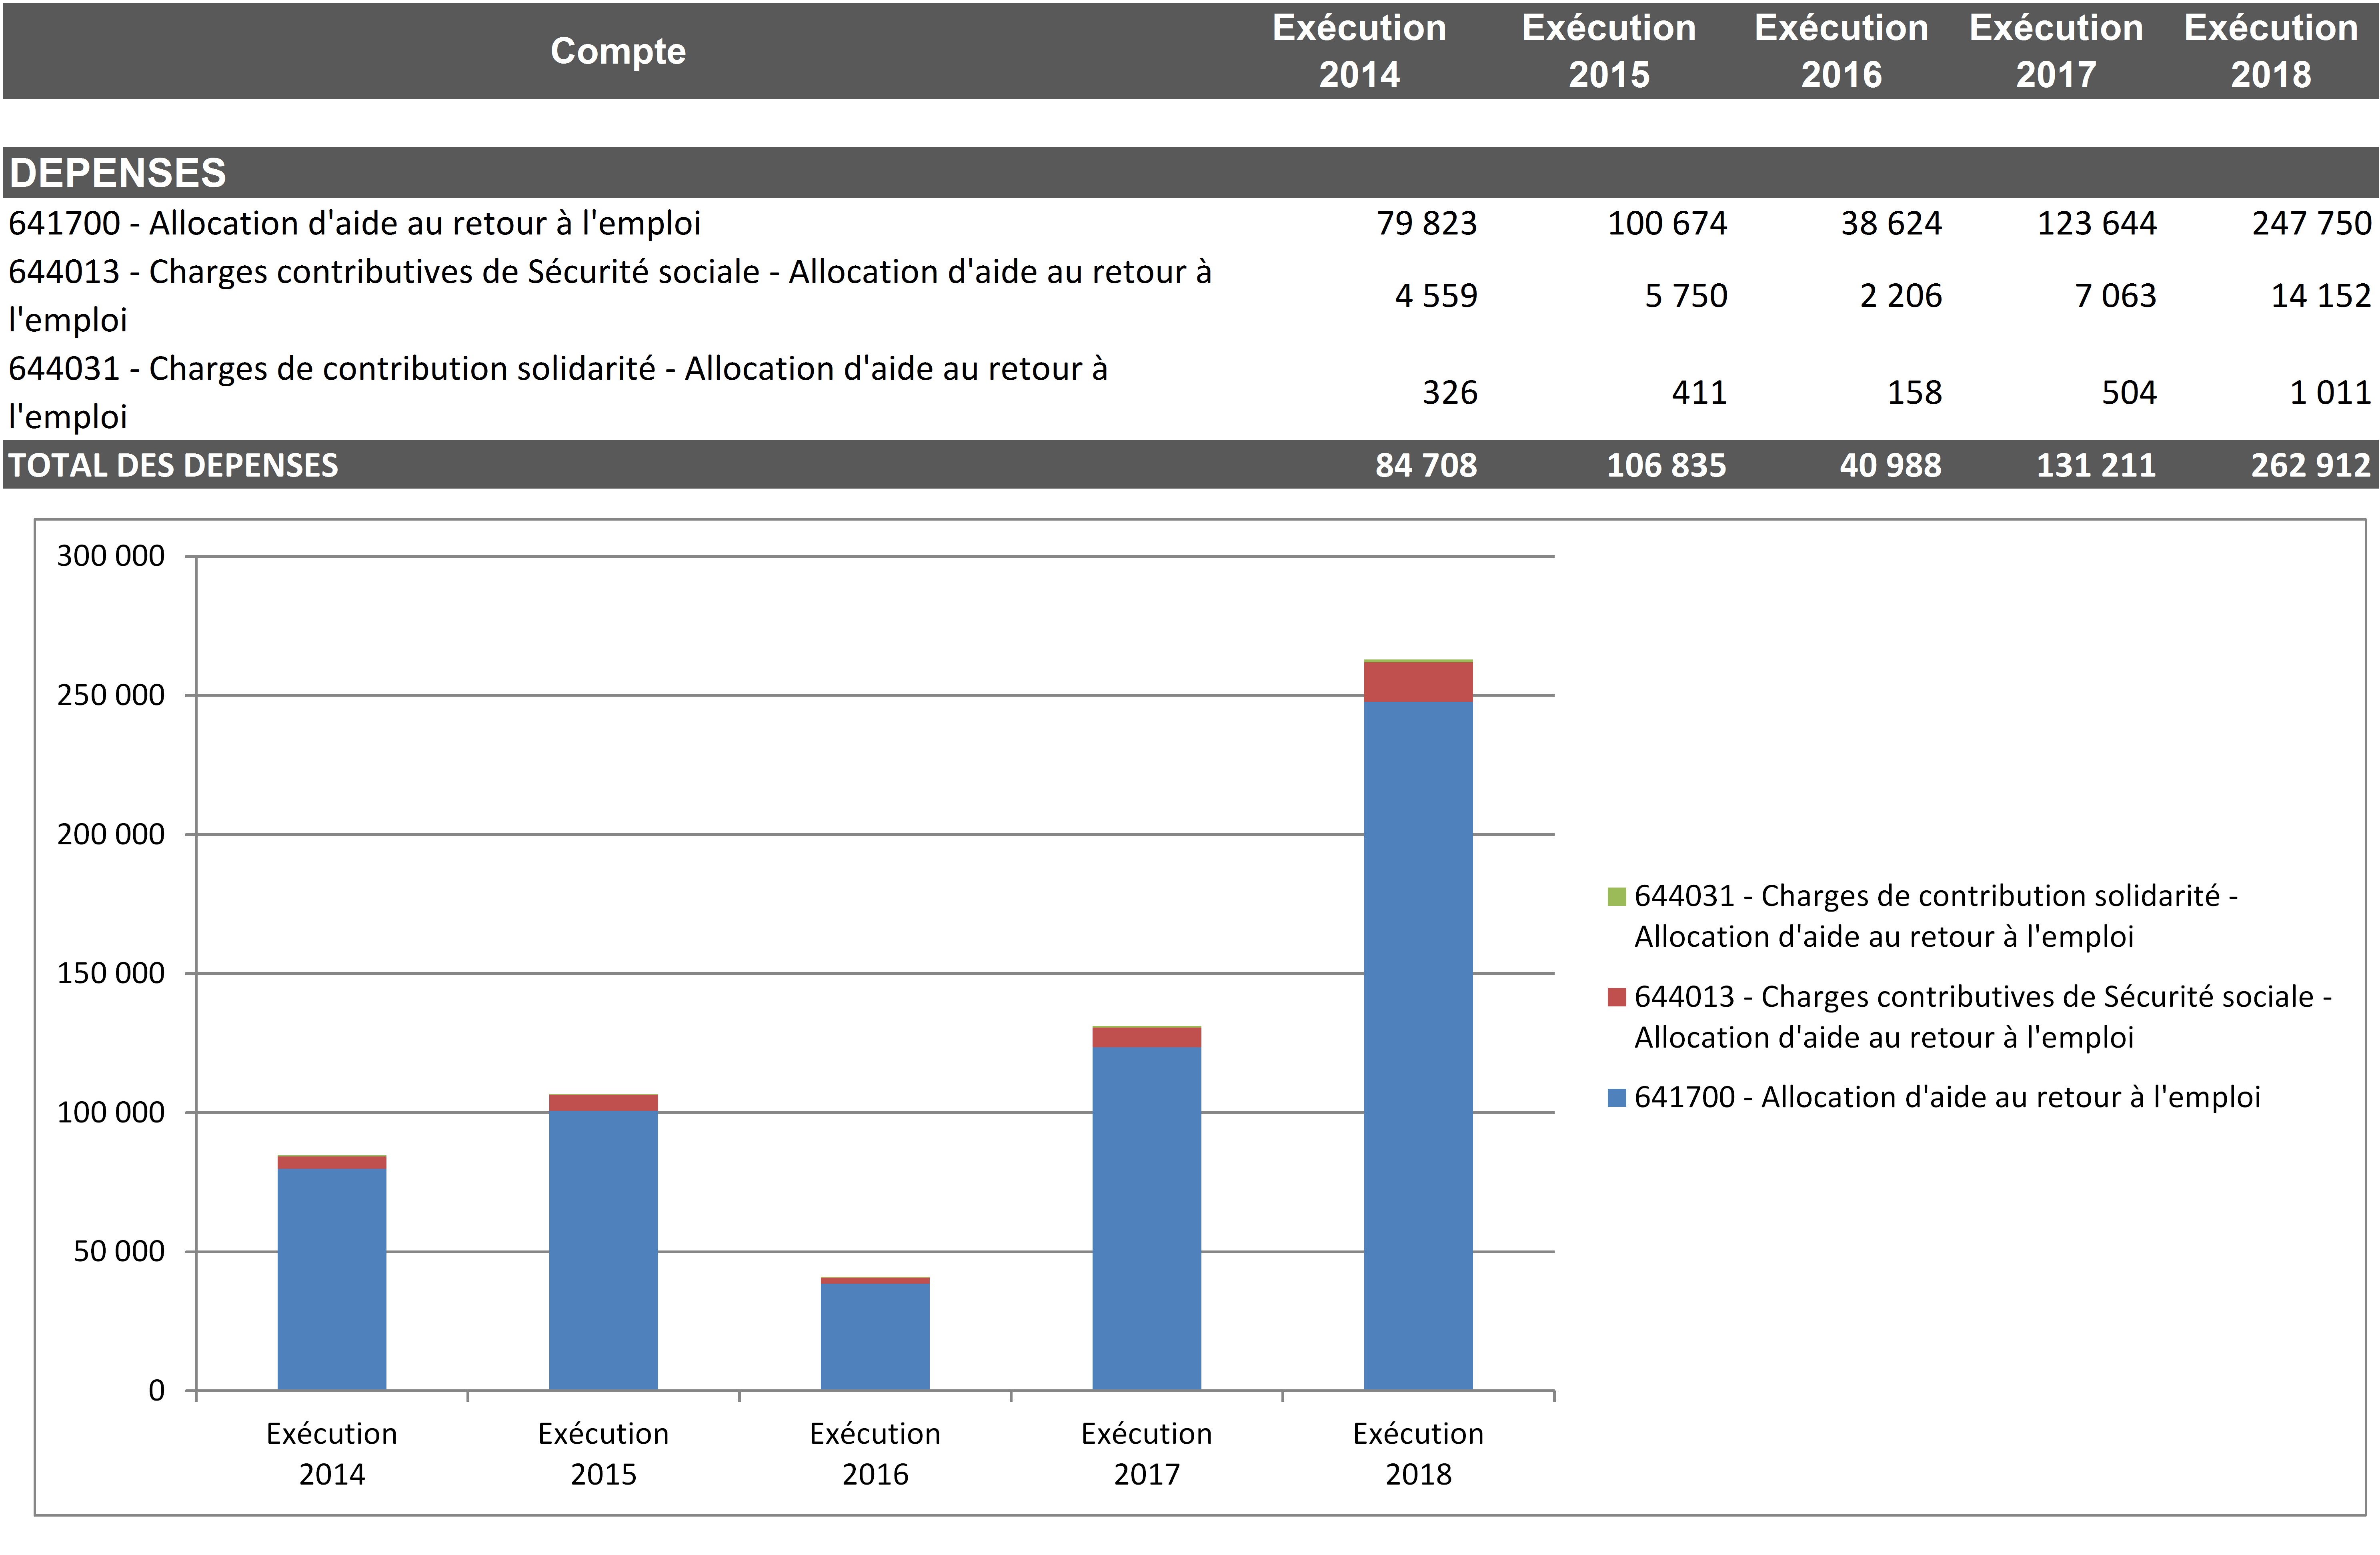The image size is (2380, 1555).
Task: Click the 300 000 axis label
Action: [x=110, y=556]
